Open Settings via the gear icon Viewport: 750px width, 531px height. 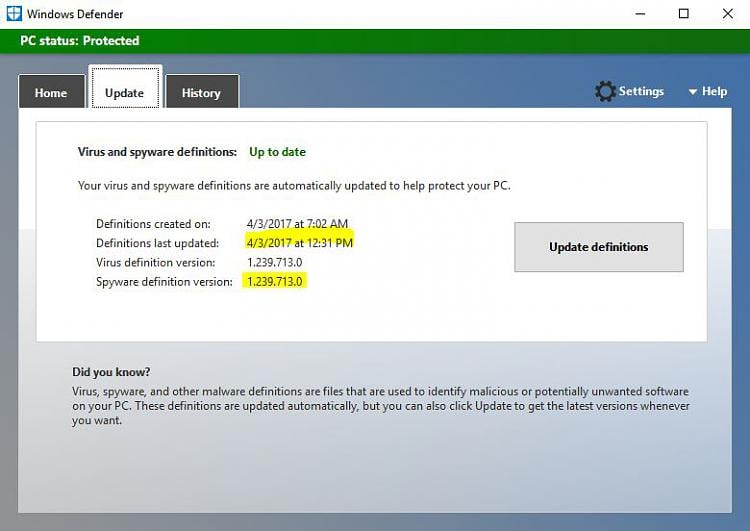tap(605, 92)
